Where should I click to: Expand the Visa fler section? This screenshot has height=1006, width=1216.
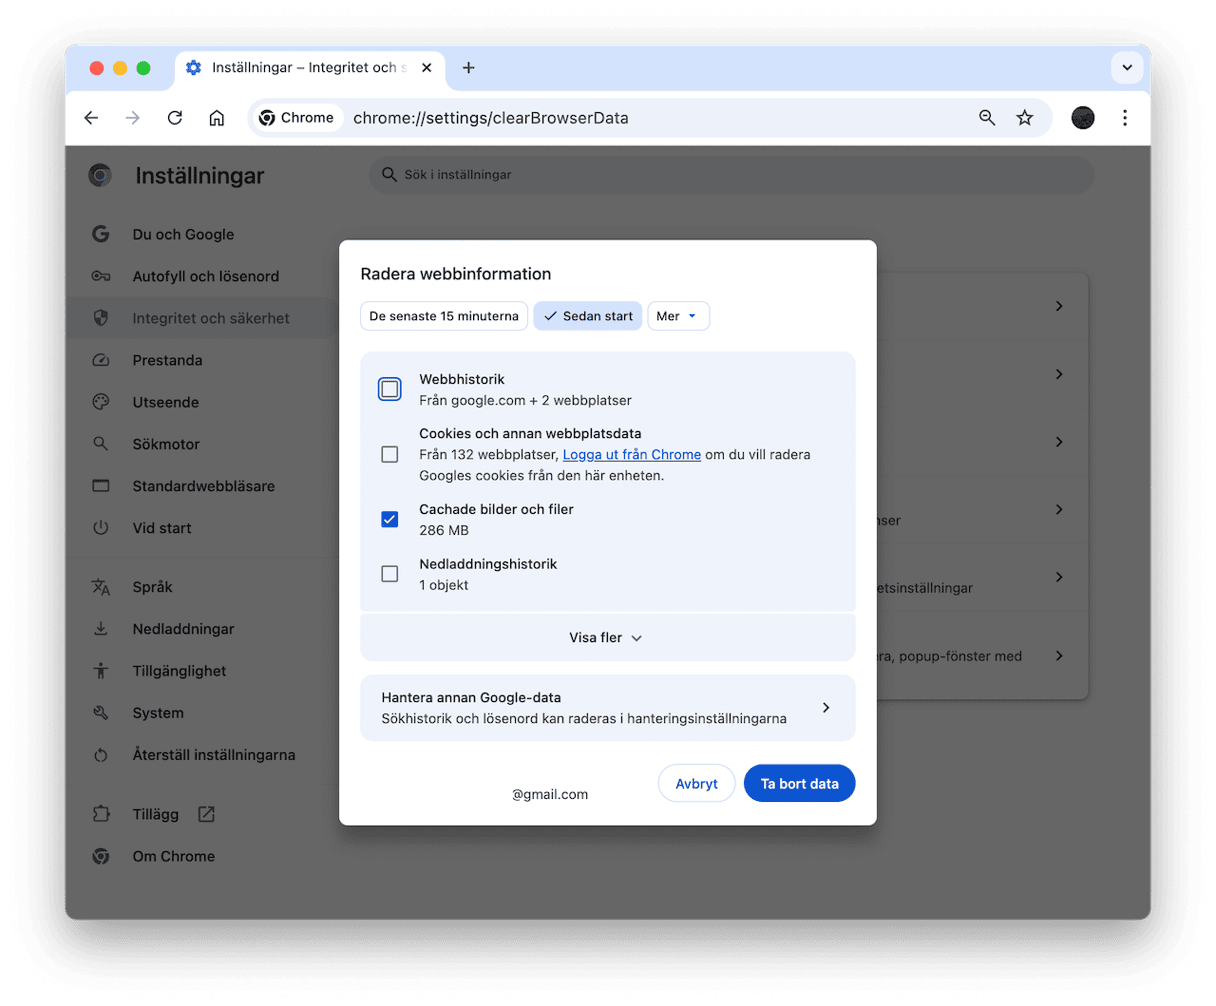click(x=607, y=638)
